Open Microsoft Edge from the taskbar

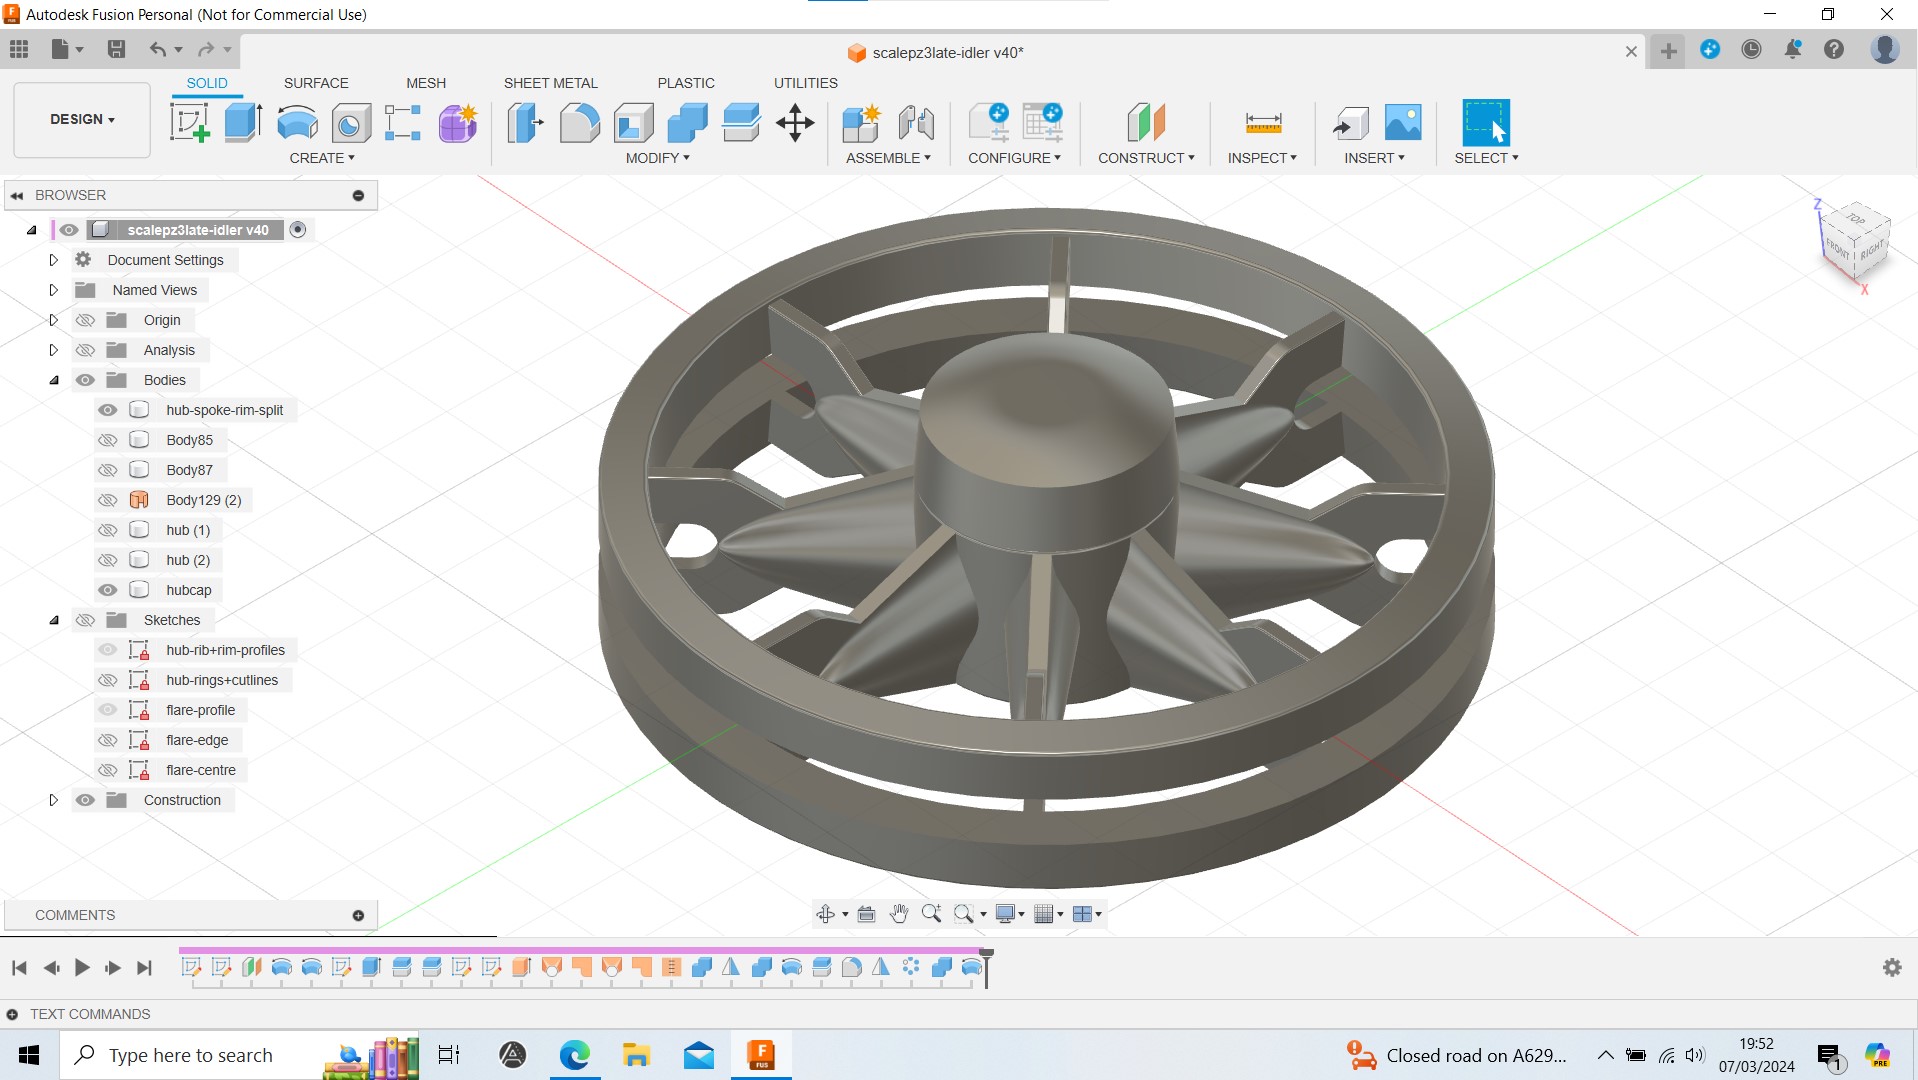point(574,1055)
